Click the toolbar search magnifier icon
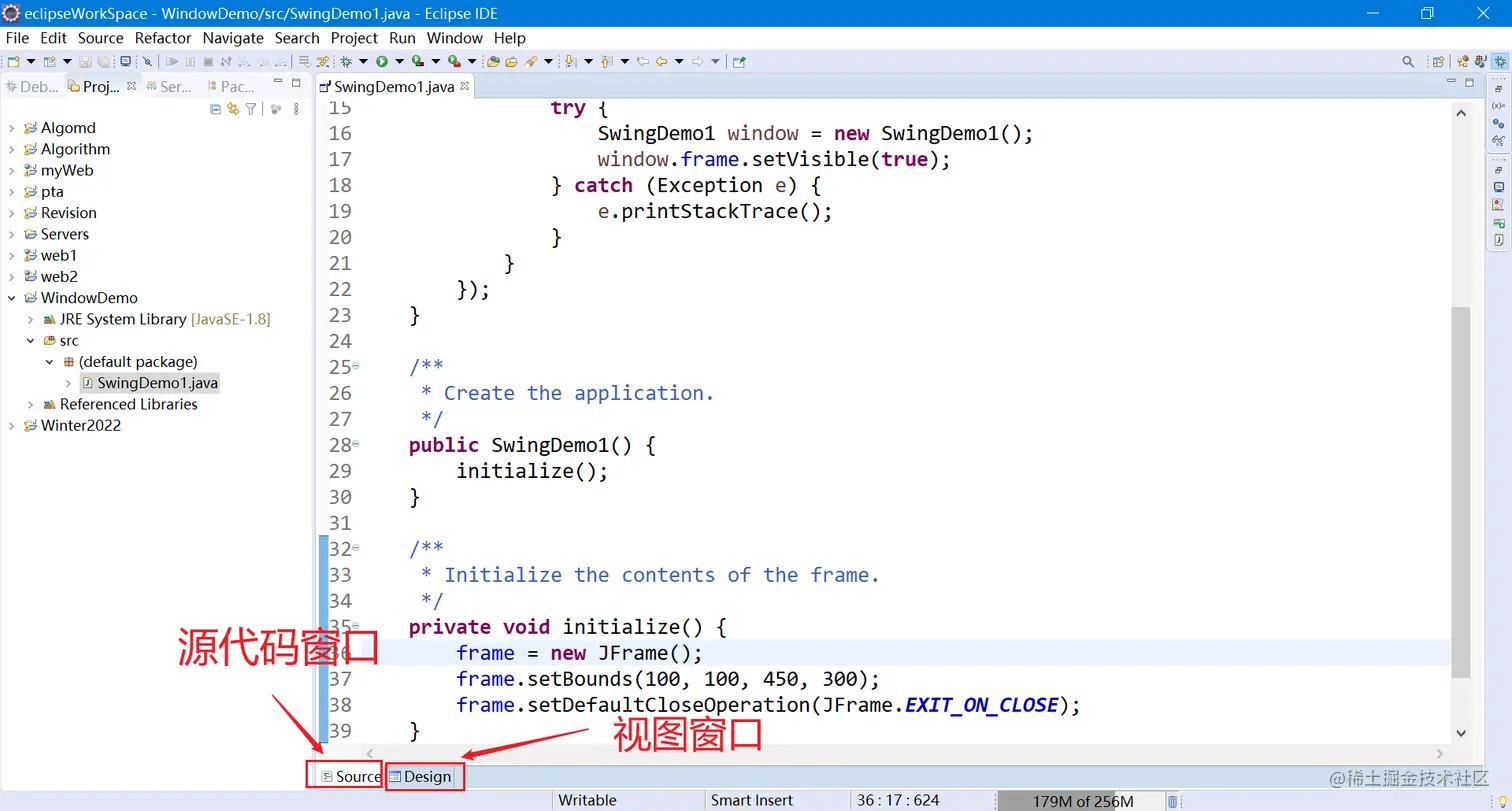 click(x=1408, y=61)
